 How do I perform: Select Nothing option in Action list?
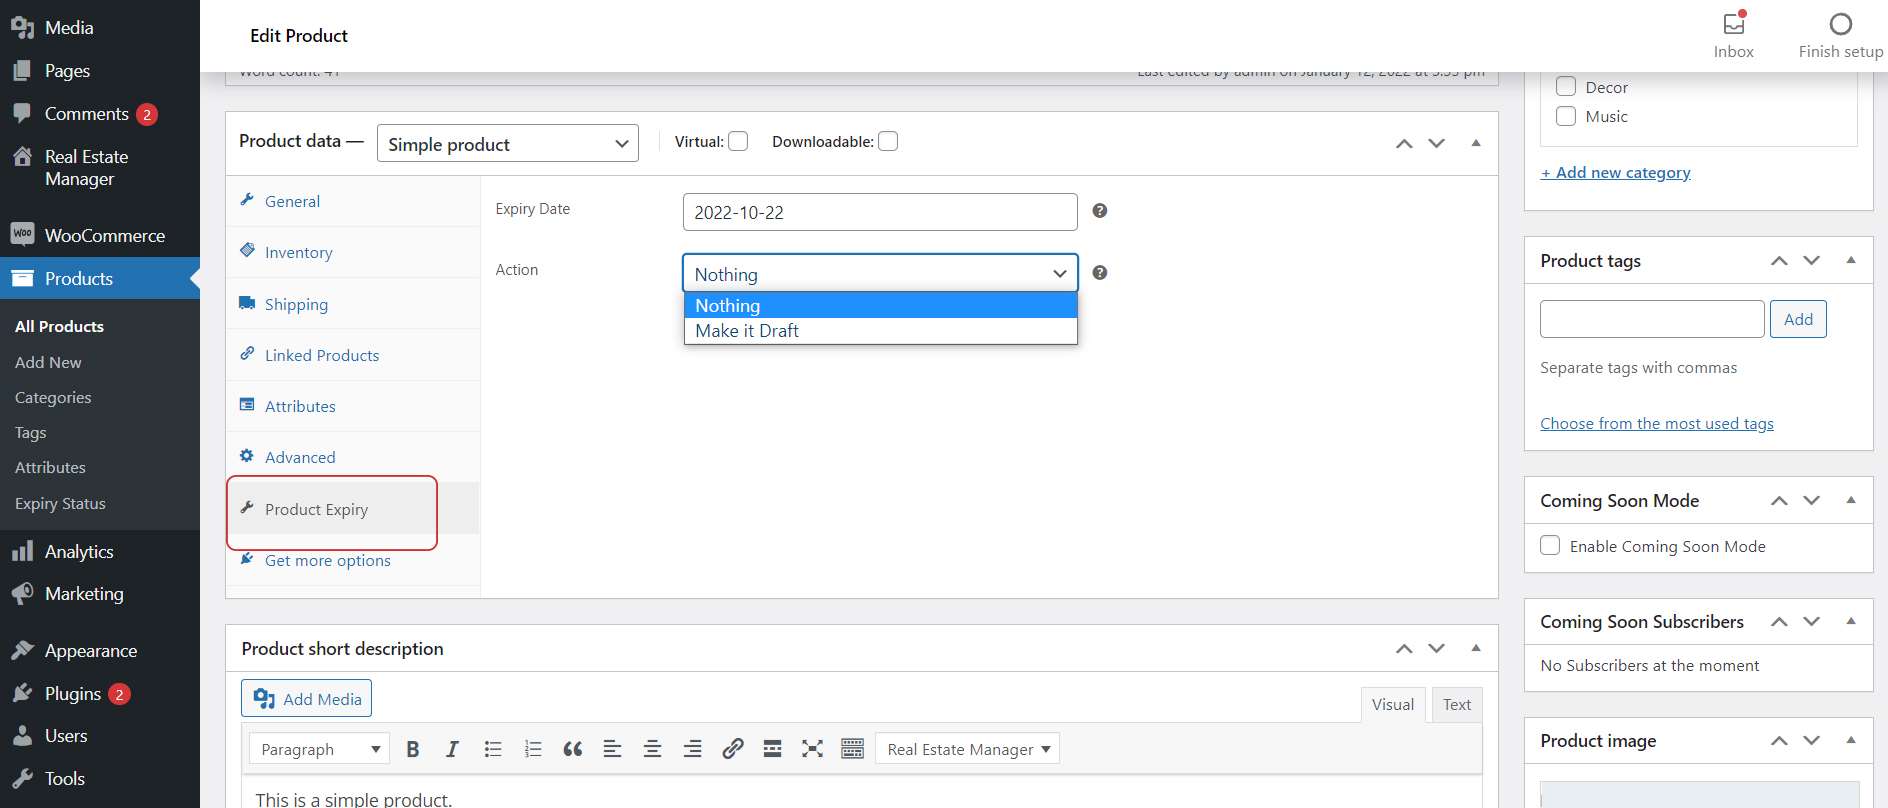tap(880, 305)
